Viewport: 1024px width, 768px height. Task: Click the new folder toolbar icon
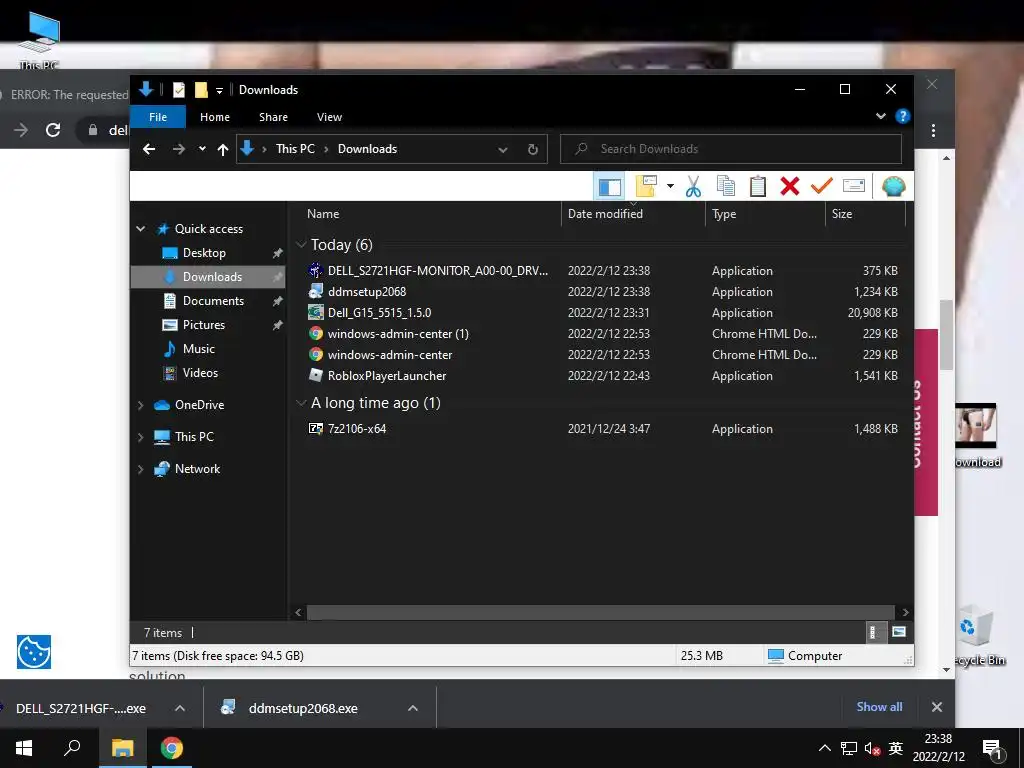point(646,186)
